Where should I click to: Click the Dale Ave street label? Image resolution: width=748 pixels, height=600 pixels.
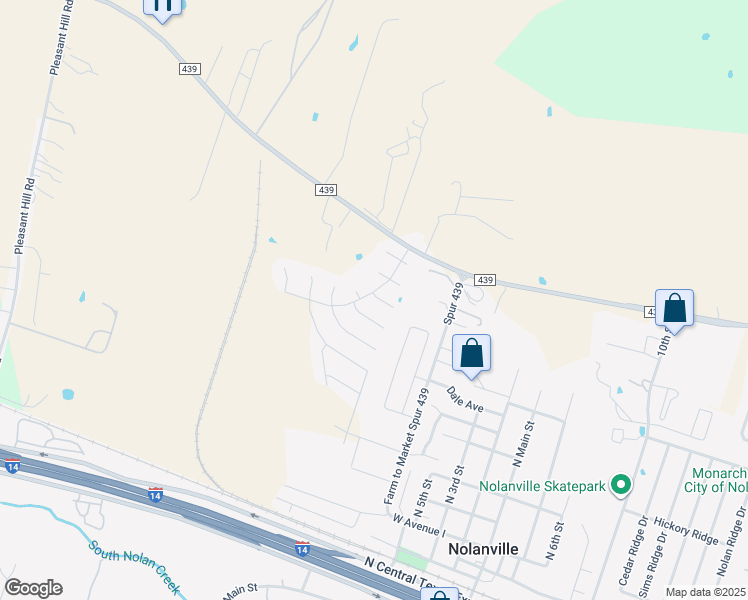coord(465,400)
